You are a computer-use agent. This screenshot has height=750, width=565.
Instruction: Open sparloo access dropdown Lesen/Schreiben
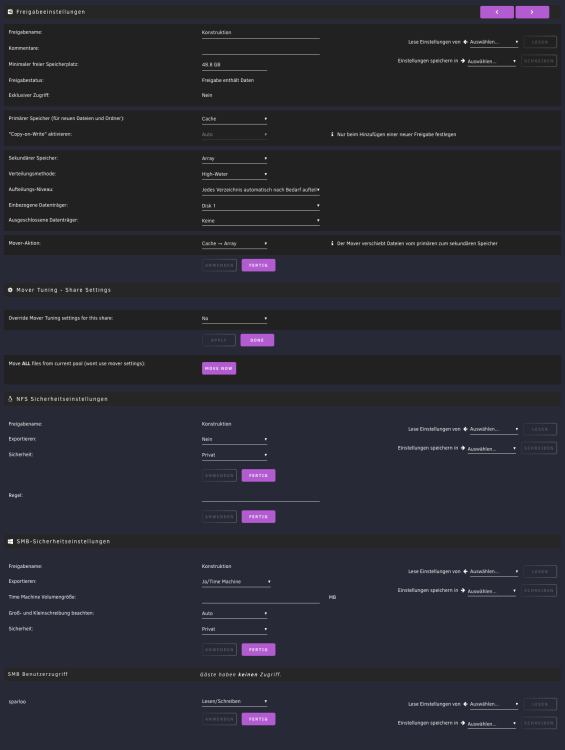(x=234, y=701)
